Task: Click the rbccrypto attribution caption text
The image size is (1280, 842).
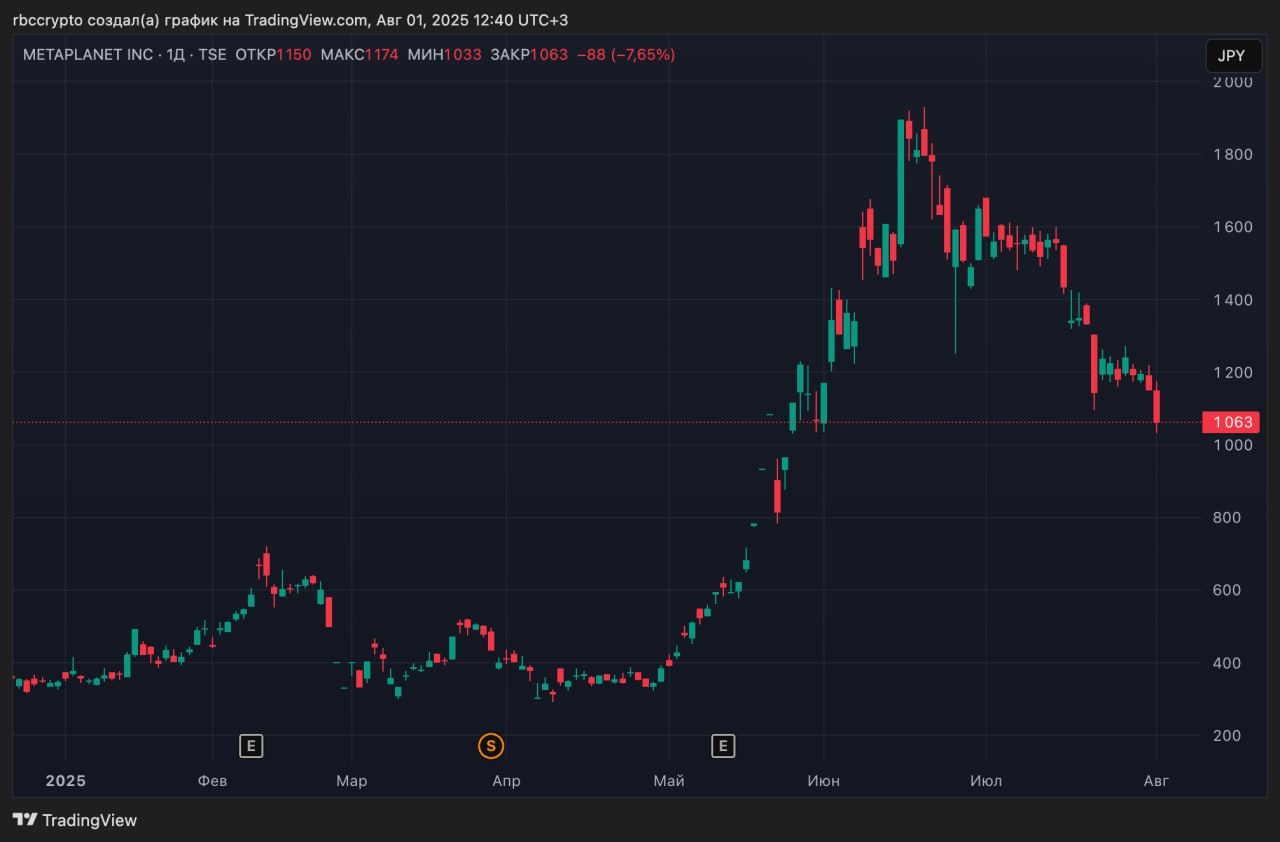Action: click(290, 20)
